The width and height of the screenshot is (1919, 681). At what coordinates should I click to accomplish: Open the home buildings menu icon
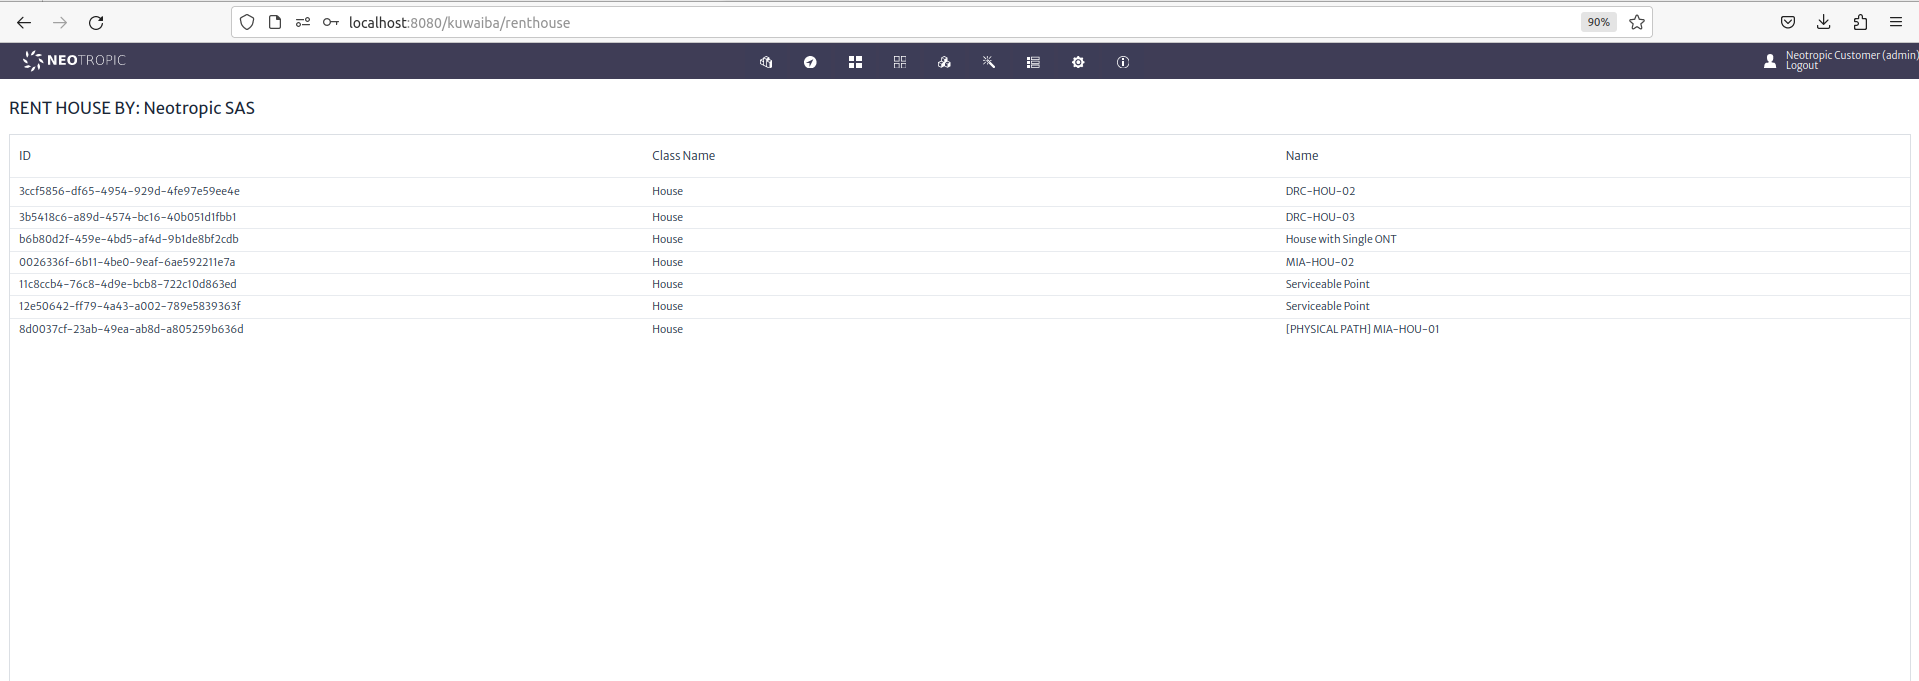(766, 62)
